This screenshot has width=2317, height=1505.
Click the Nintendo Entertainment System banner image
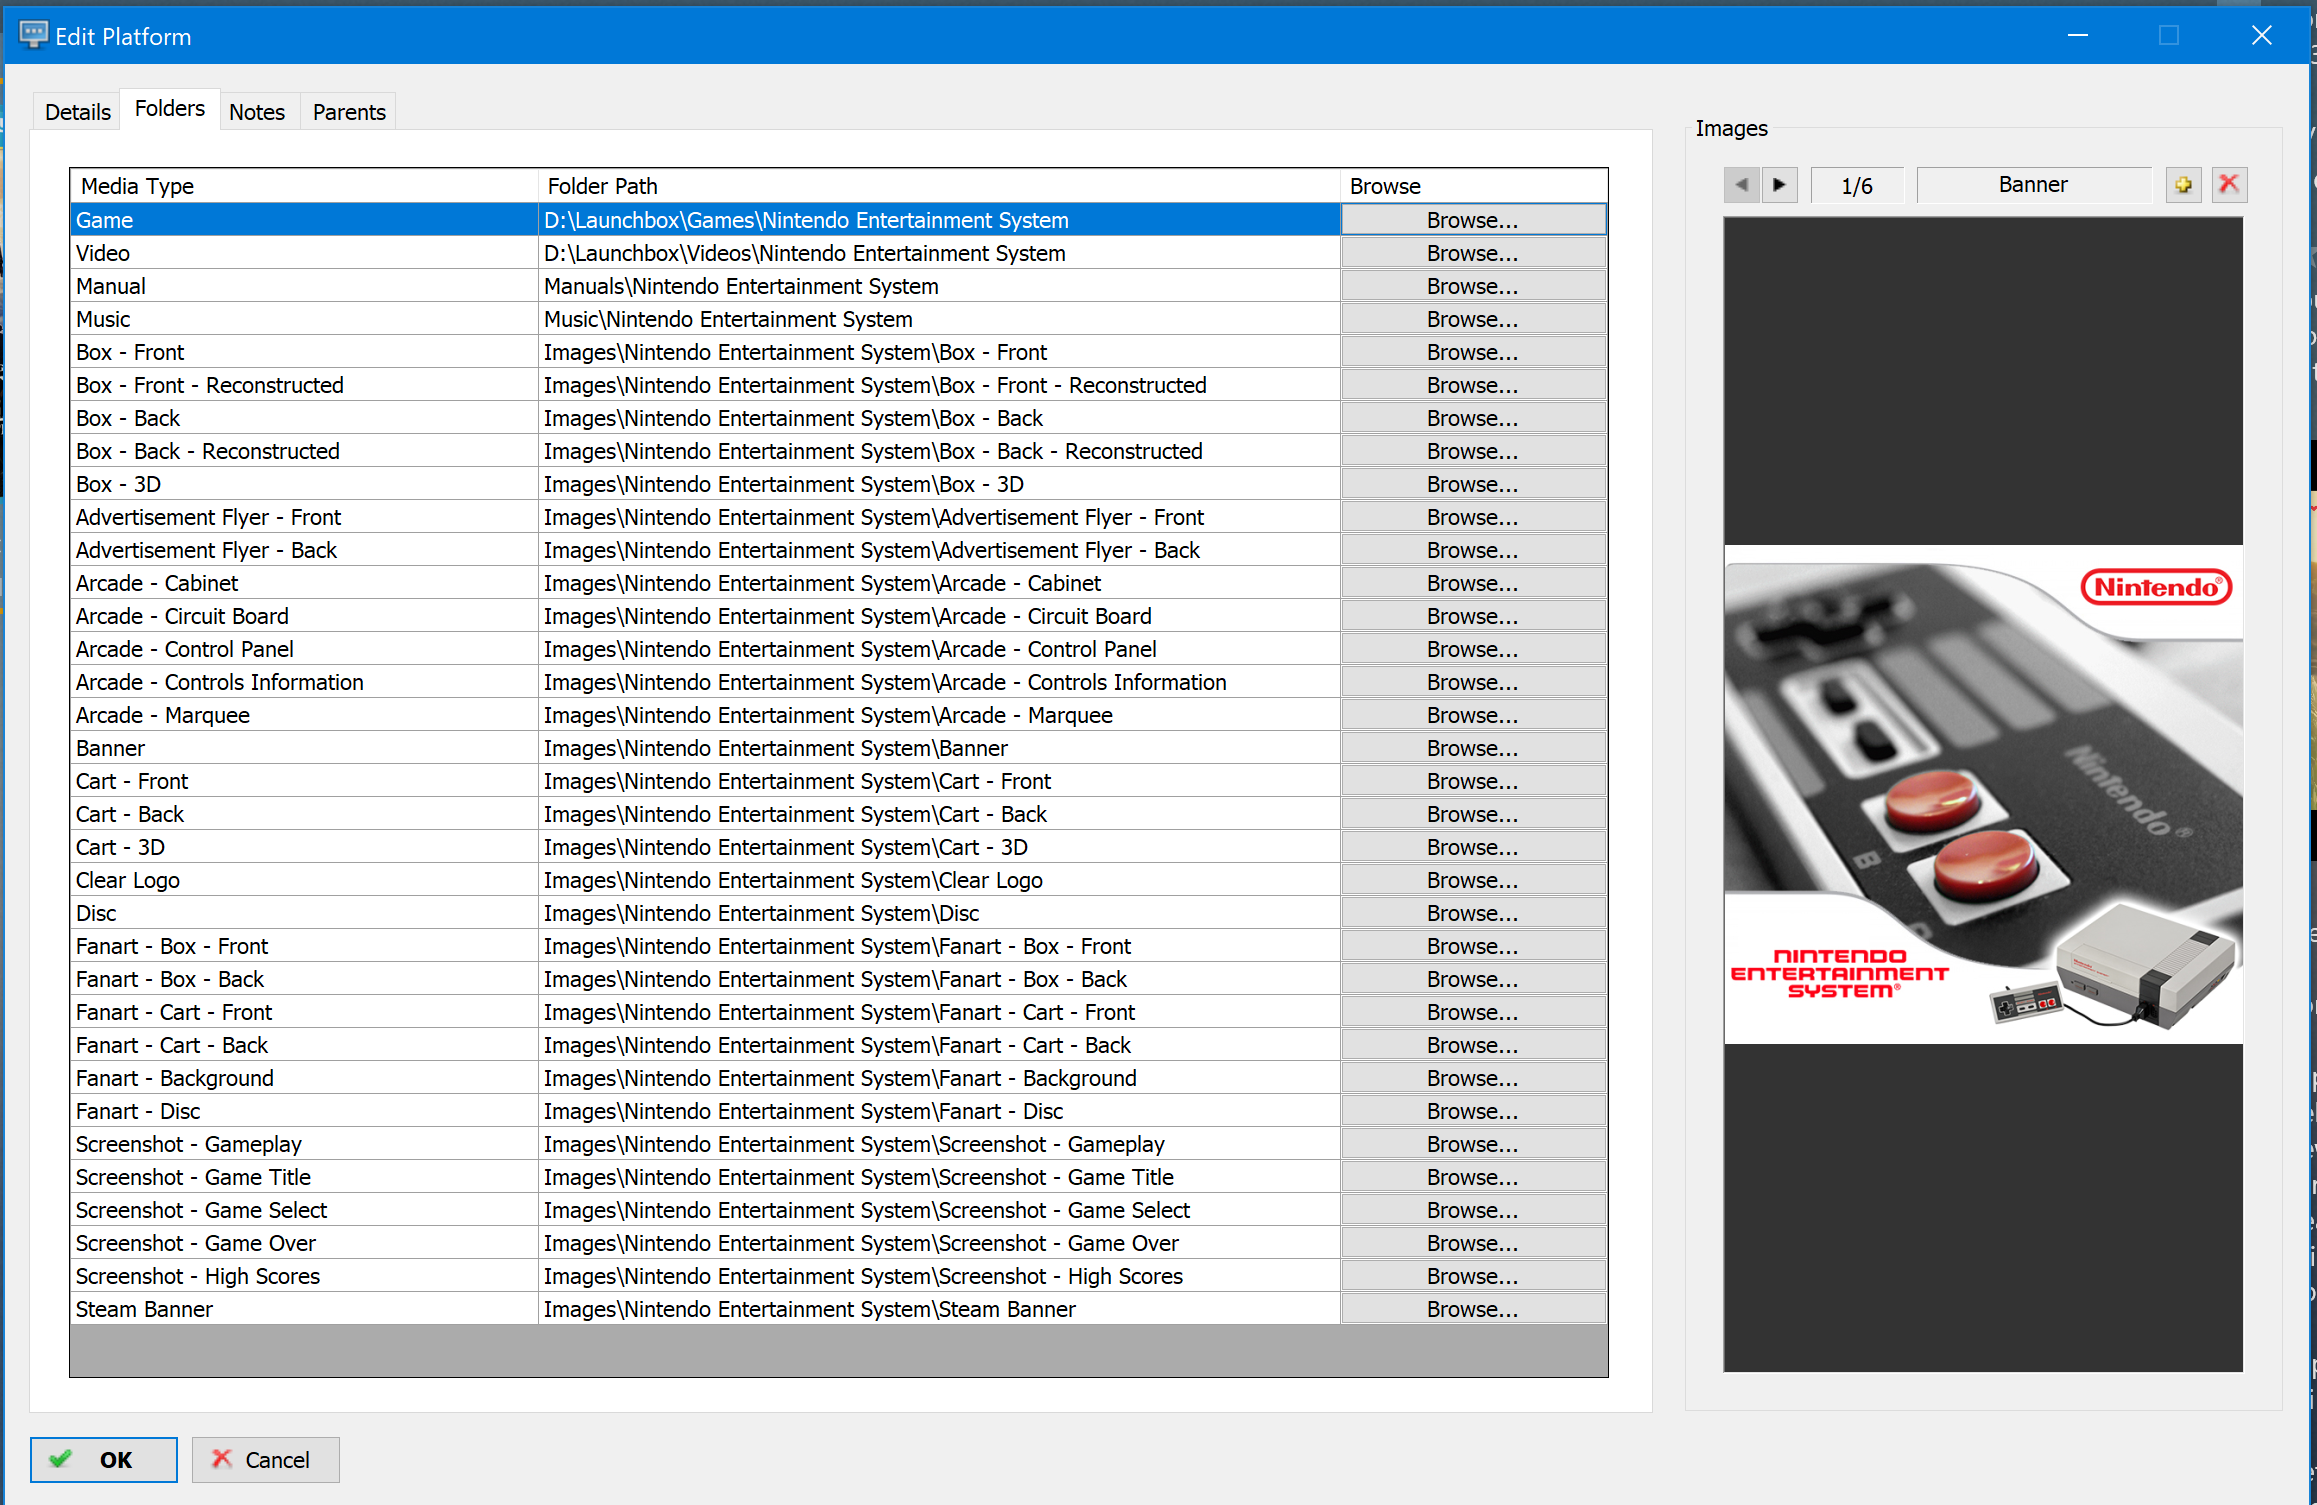coord(1982,794)
